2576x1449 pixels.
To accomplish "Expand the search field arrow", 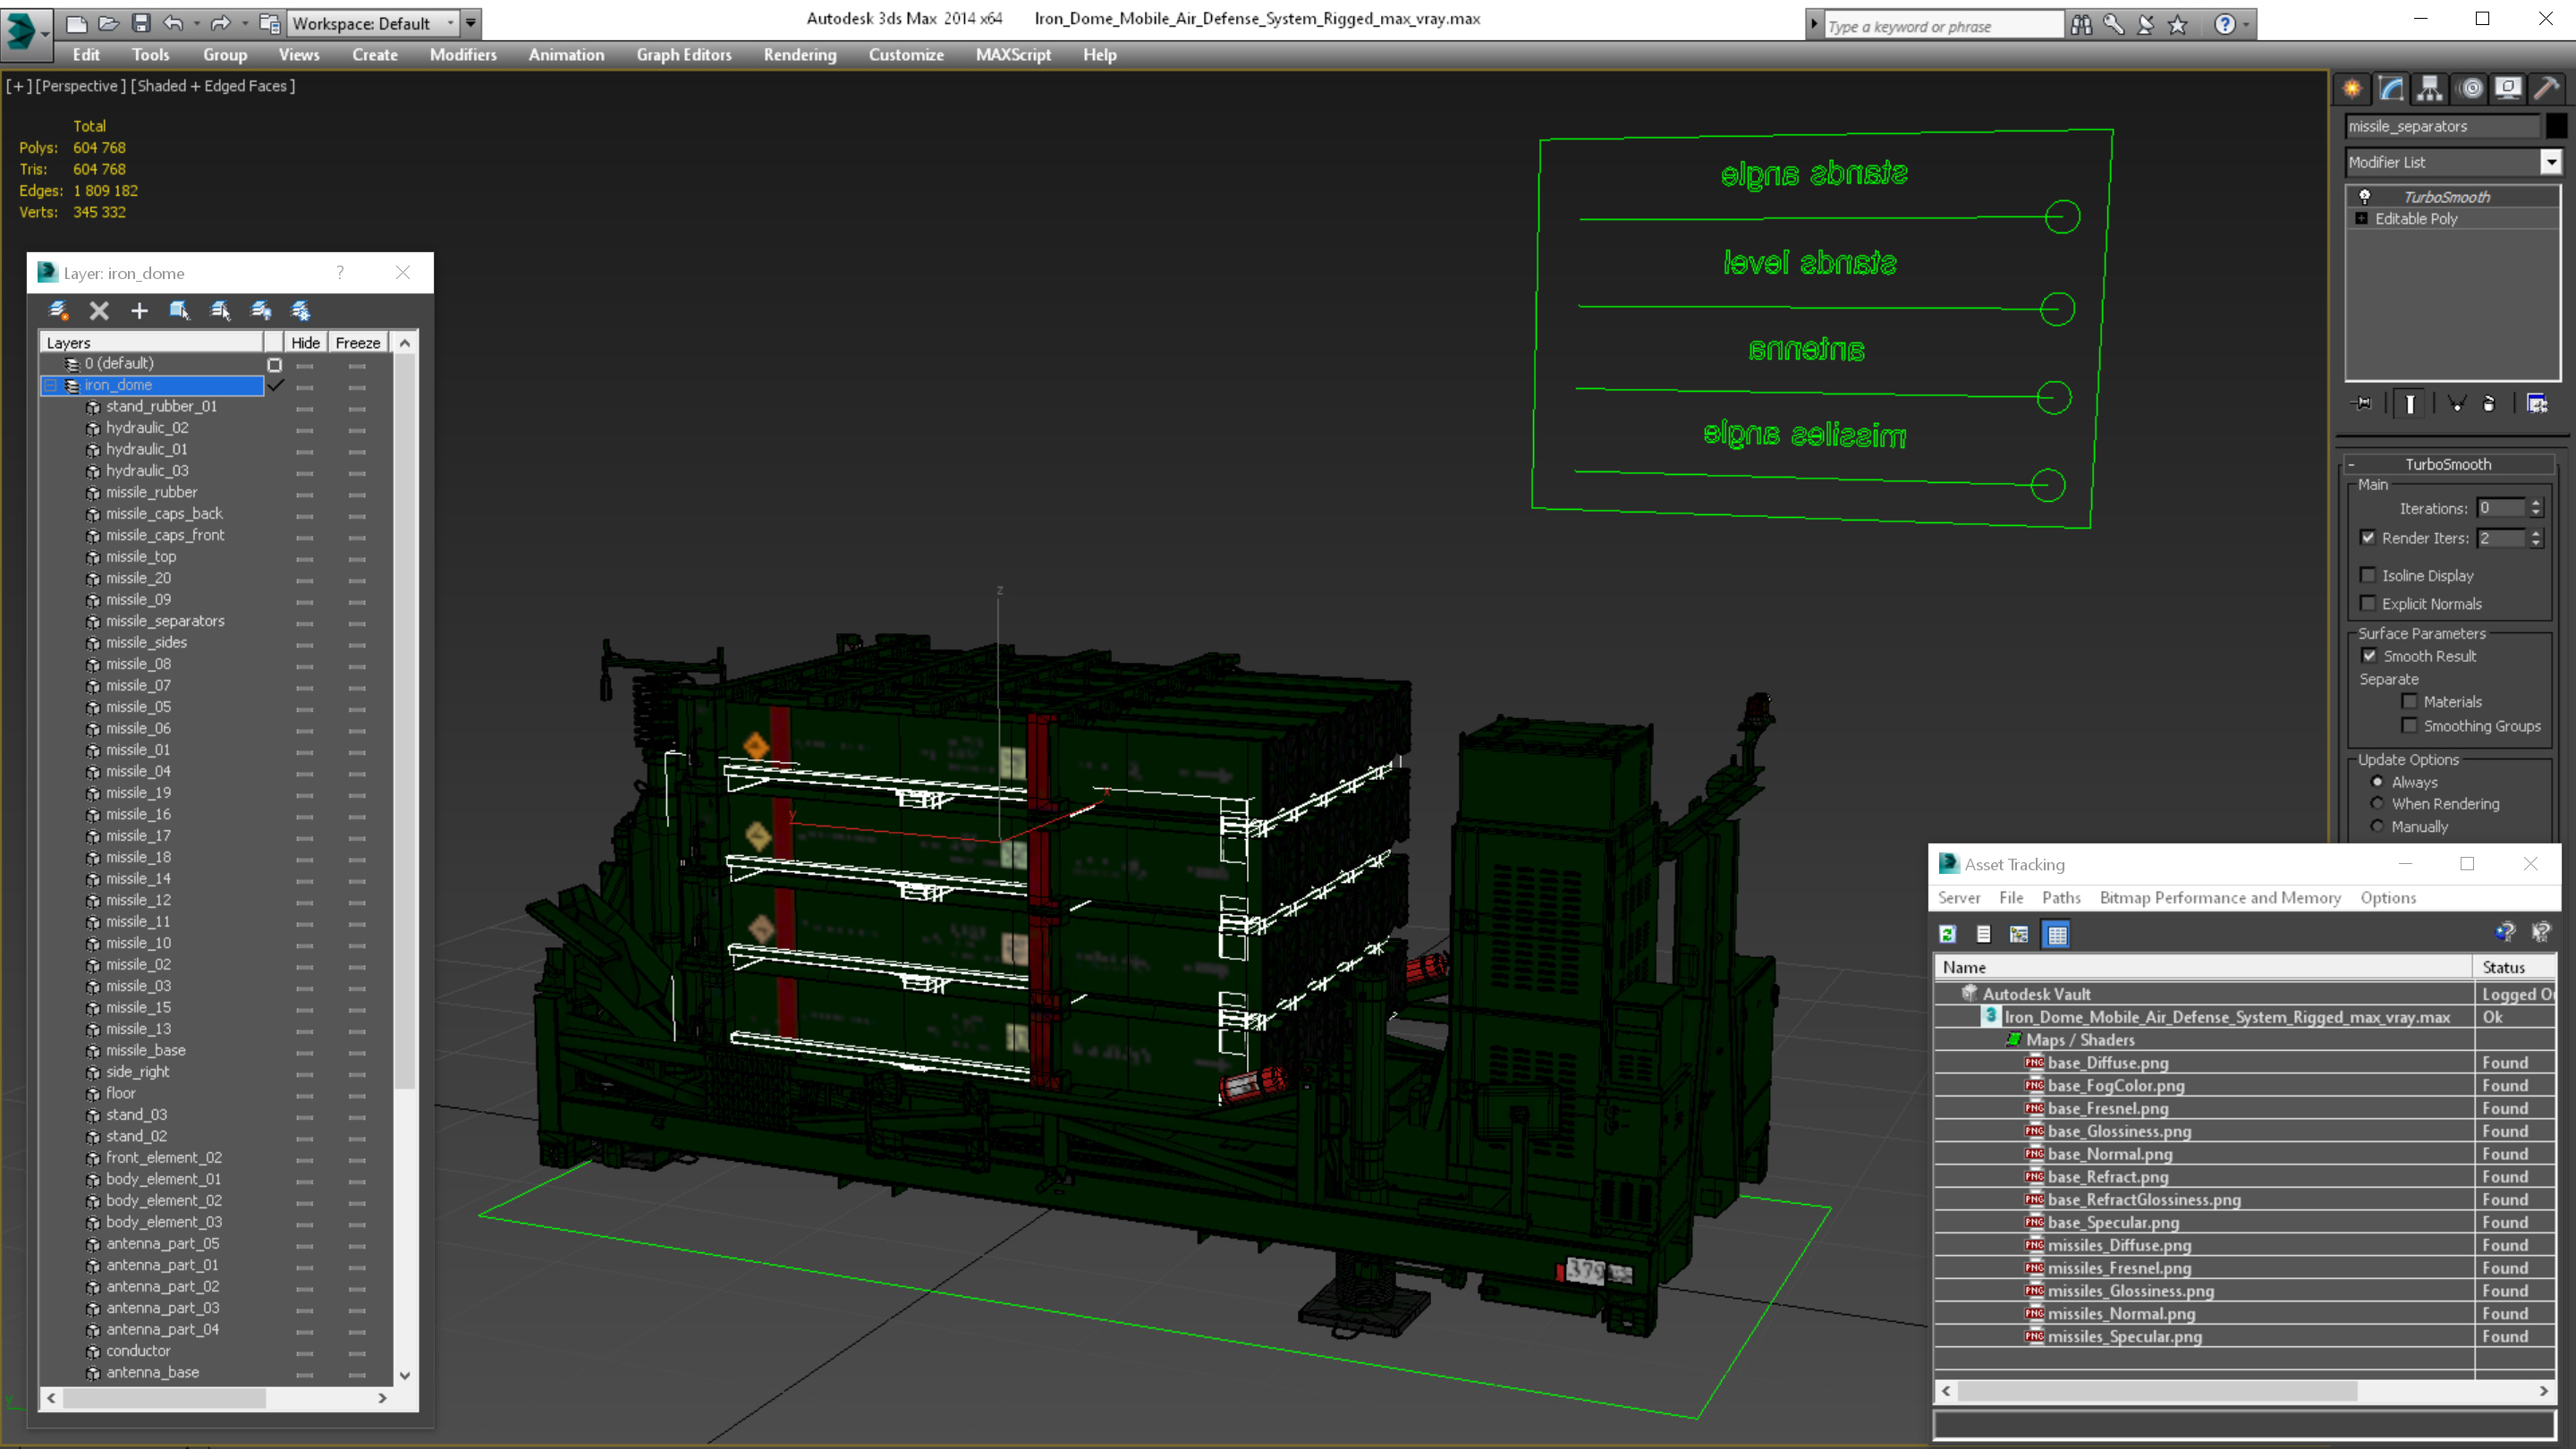I will click(x=1814, y=24).
